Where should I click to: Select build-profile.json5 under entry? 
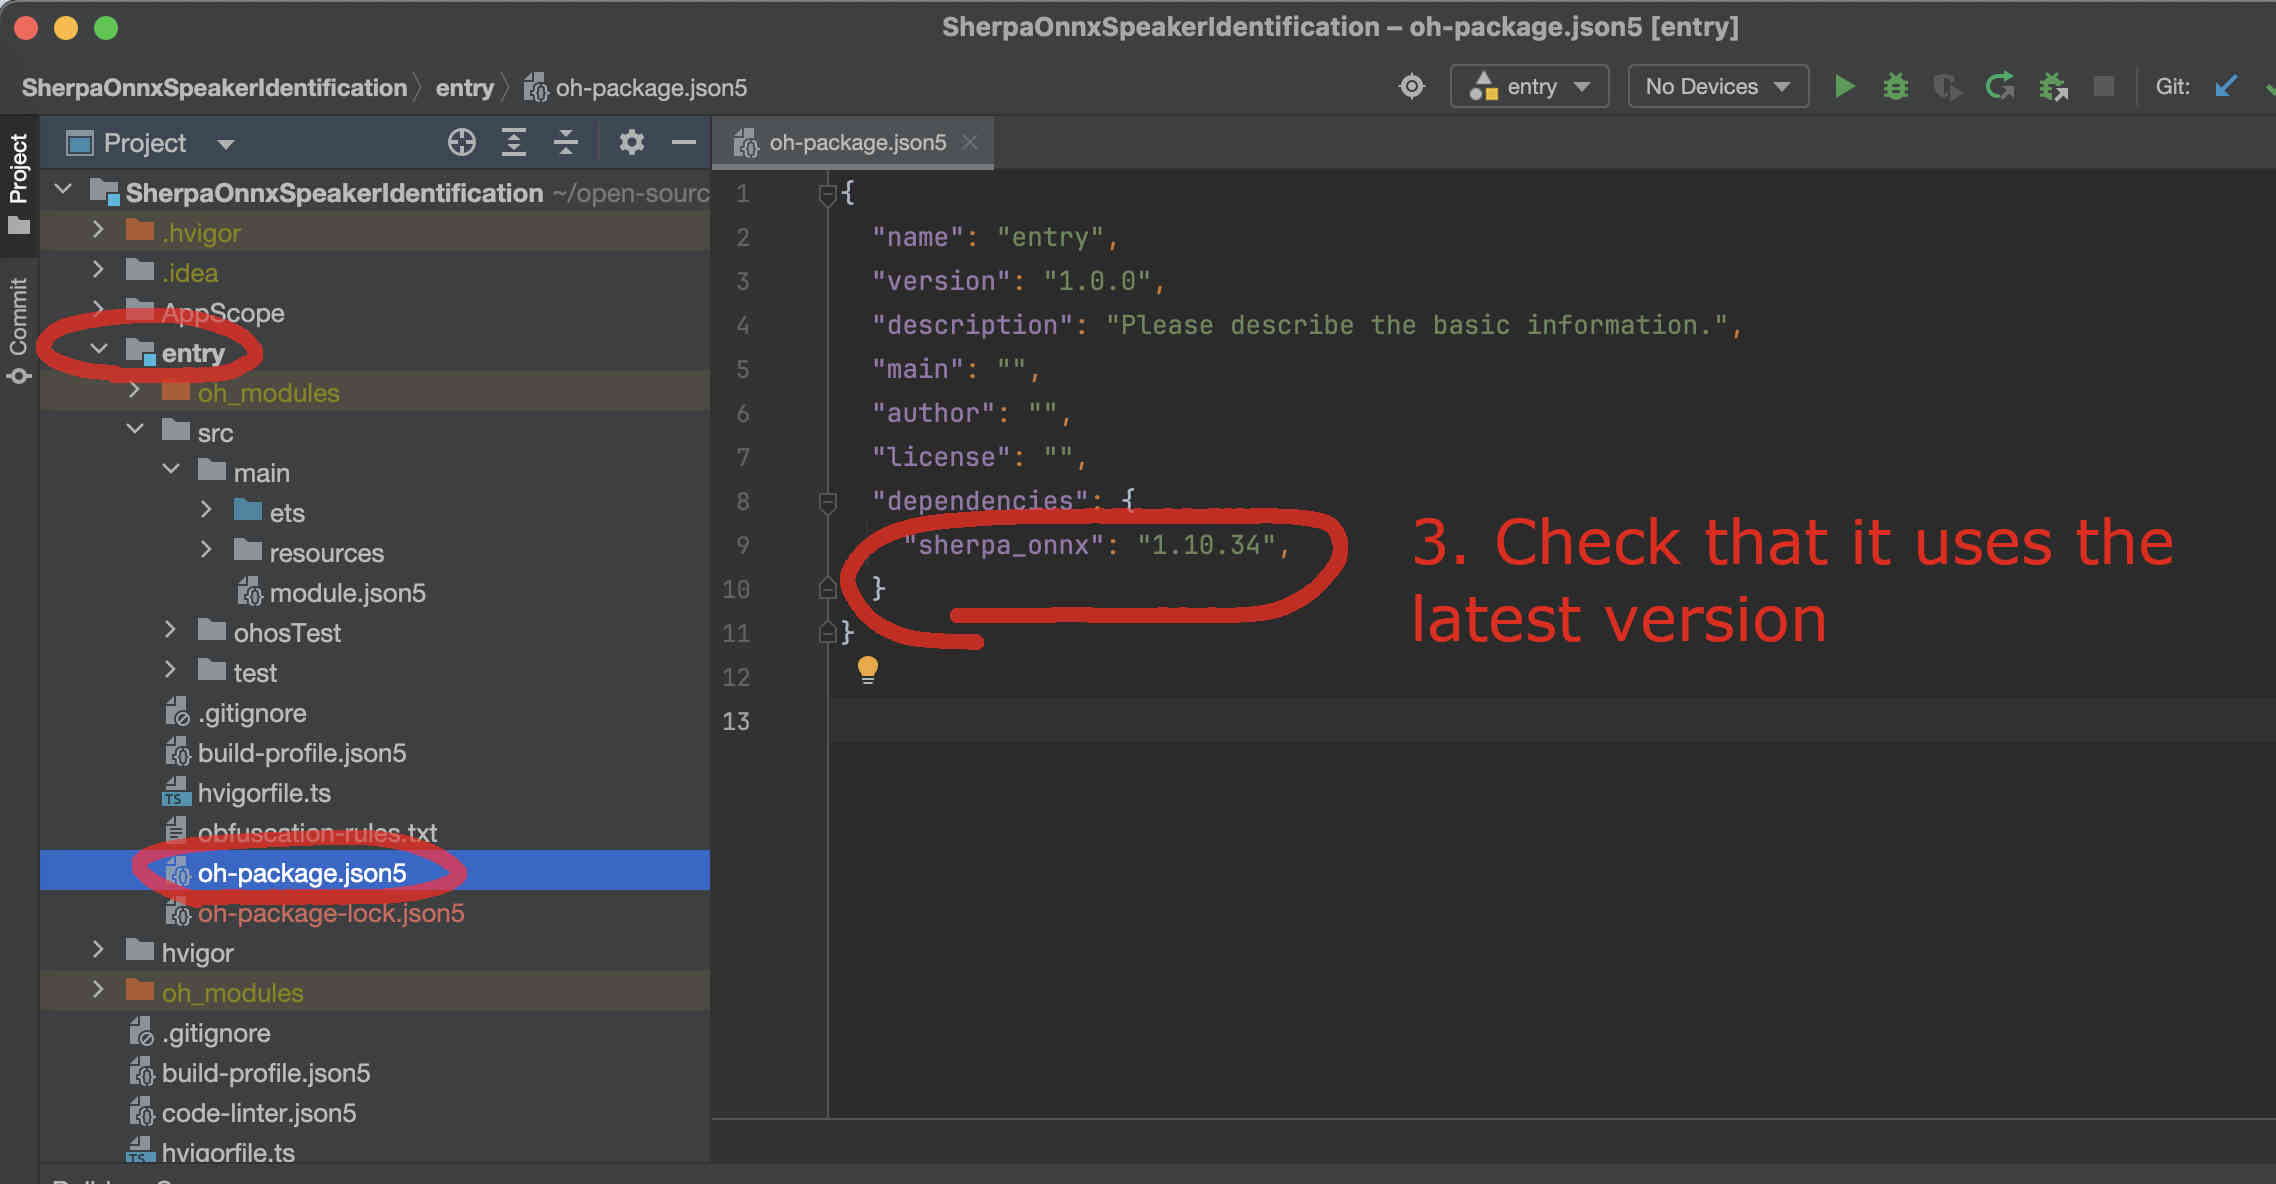[x=302, y=753]
